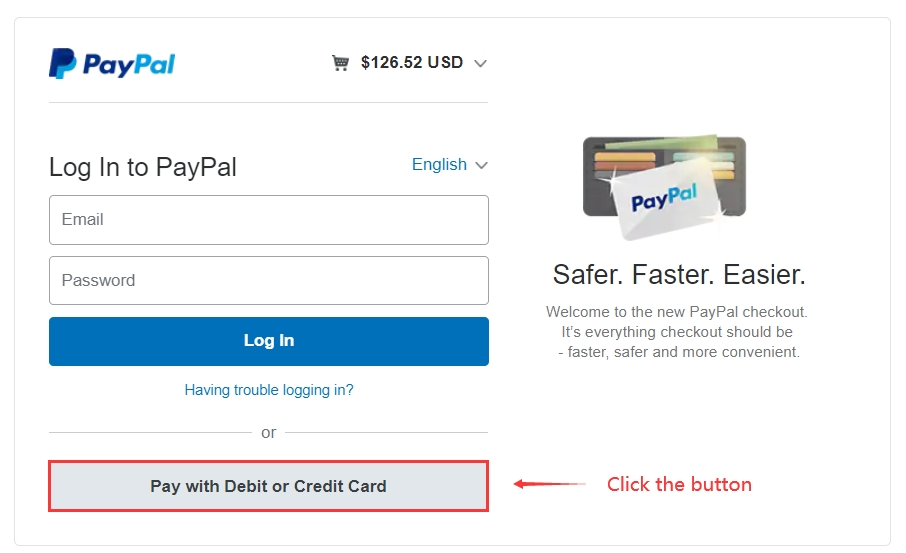
Task: Click the PayPal double-P logo icon
Action: coord(62,64)
